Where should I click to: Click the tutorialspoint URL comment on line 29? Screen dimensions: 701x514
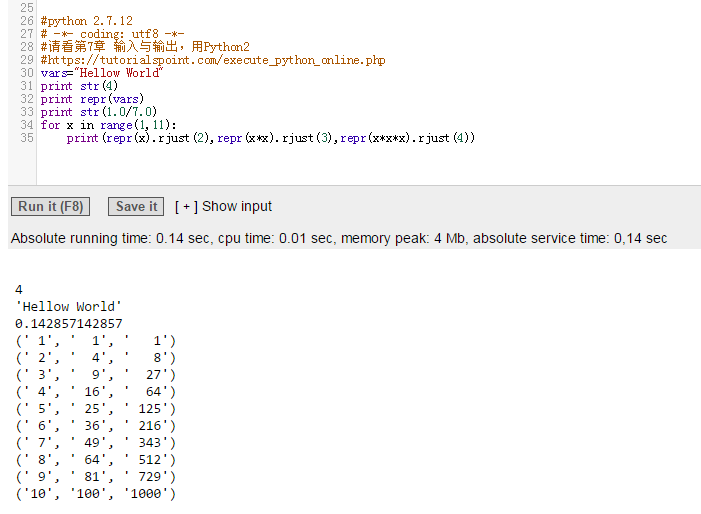coord(213,60)
